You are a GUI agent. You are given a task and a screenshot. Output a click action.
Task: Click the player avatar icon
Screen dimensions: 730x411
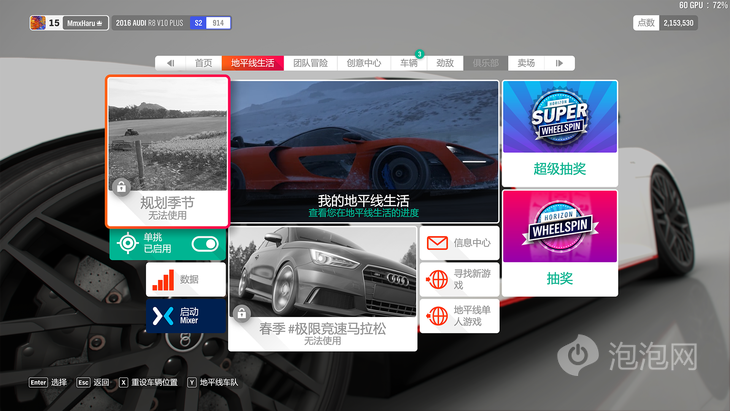(38, 23)
